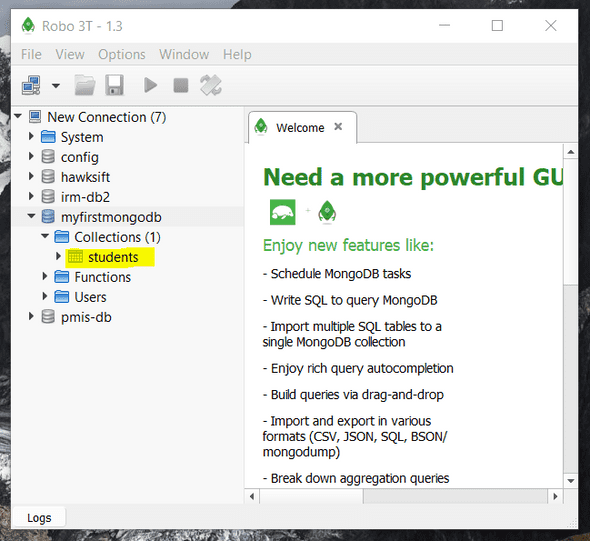The width and height of the screenshot is (590, 541).
Task: Open the Logs panel button
Action: (39, 518)
